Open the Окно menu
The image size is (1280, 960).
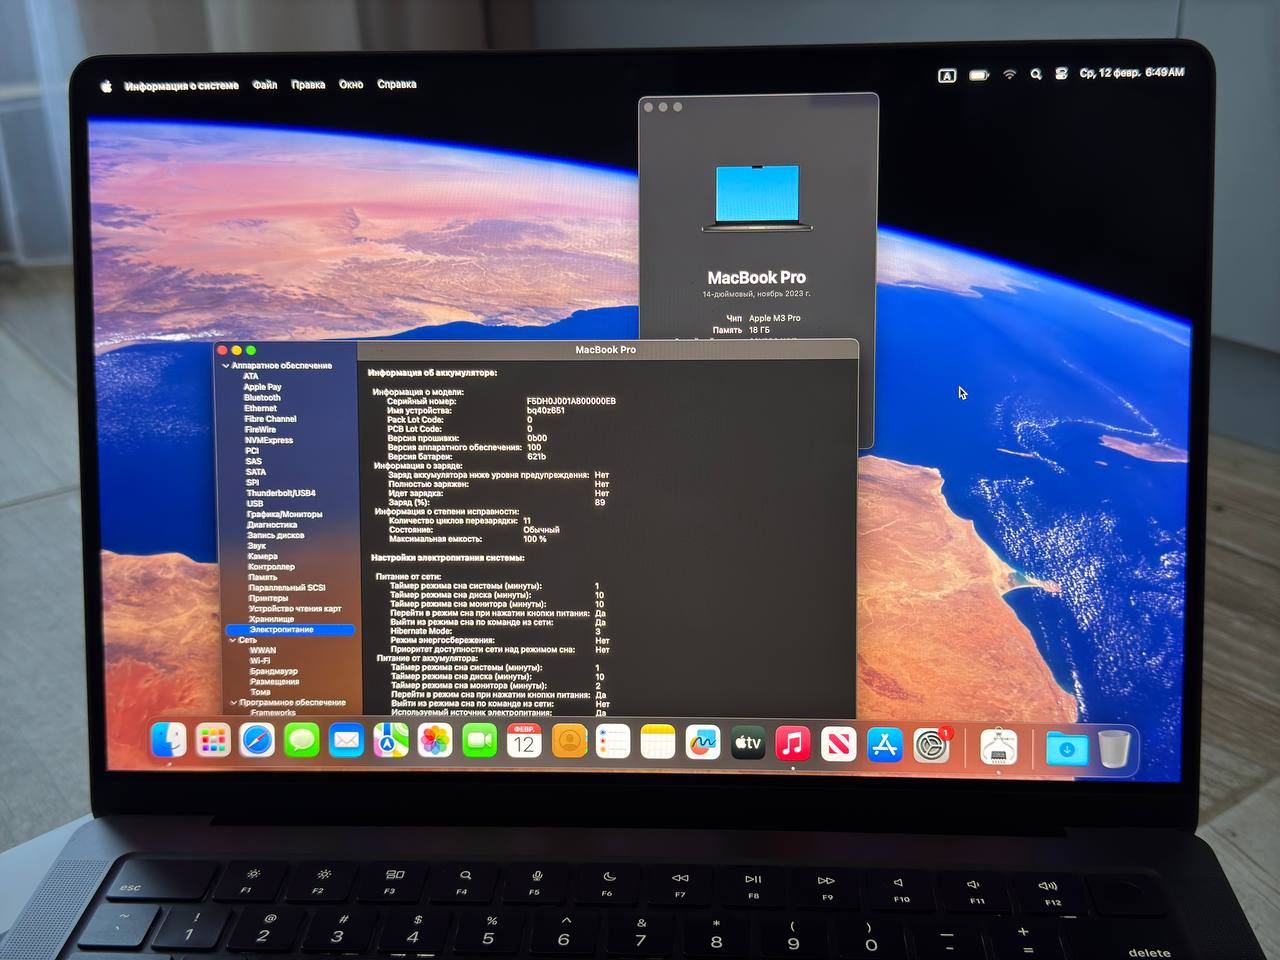coord(351,85)
